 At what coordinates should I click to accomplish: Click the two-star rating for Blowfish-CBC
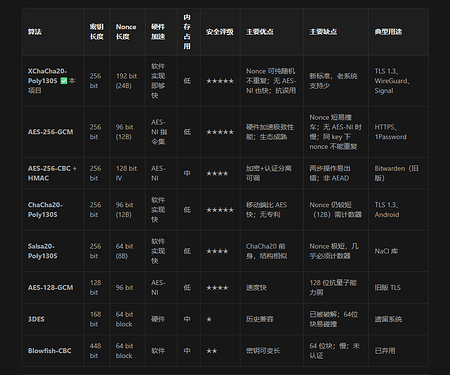pos(212,351)
